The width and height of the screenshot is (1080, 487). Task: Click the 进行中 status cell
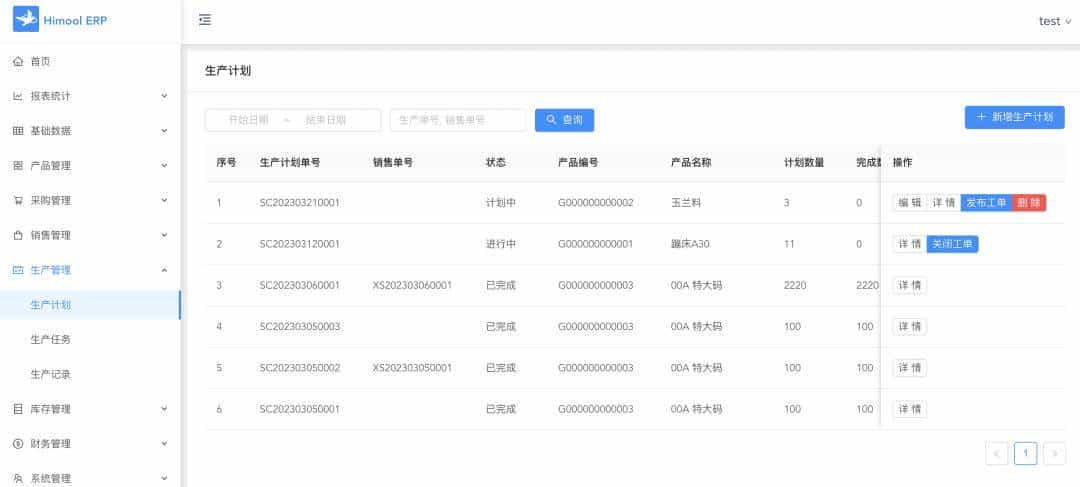(501, 244)
